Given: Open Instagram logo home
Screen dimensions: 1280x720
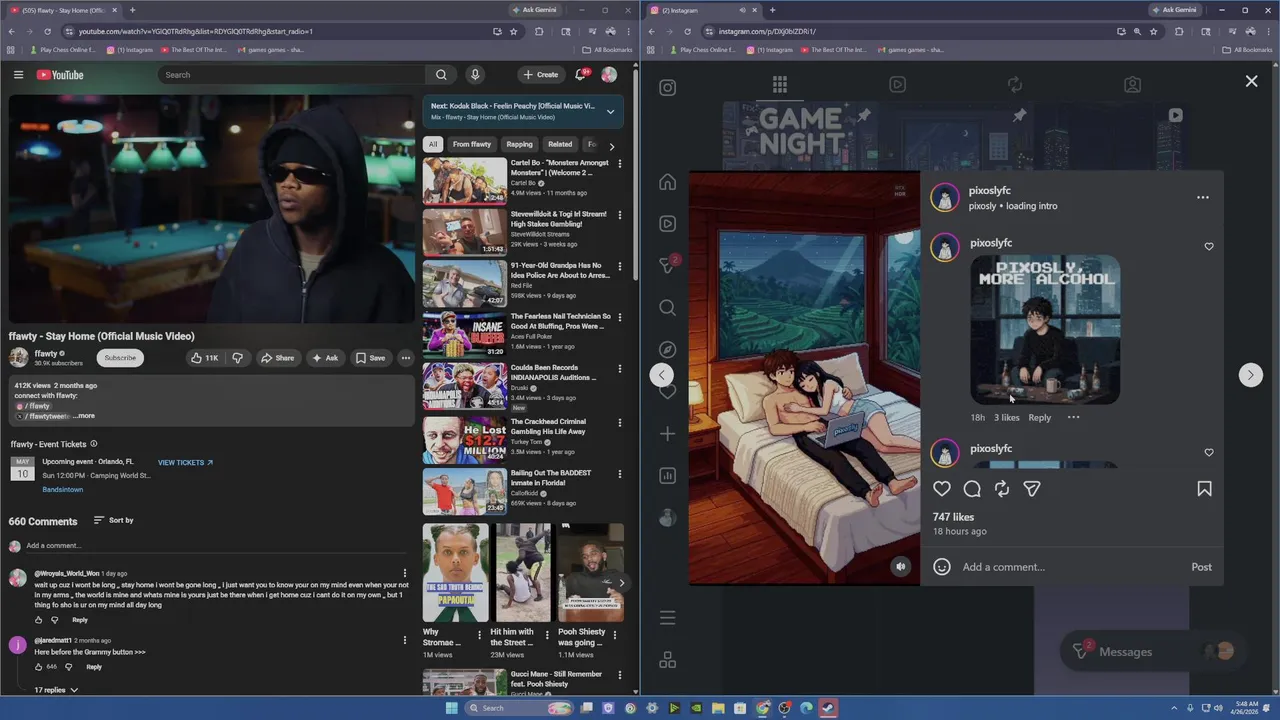Looking at the screenshot, I should click(668, 88).
